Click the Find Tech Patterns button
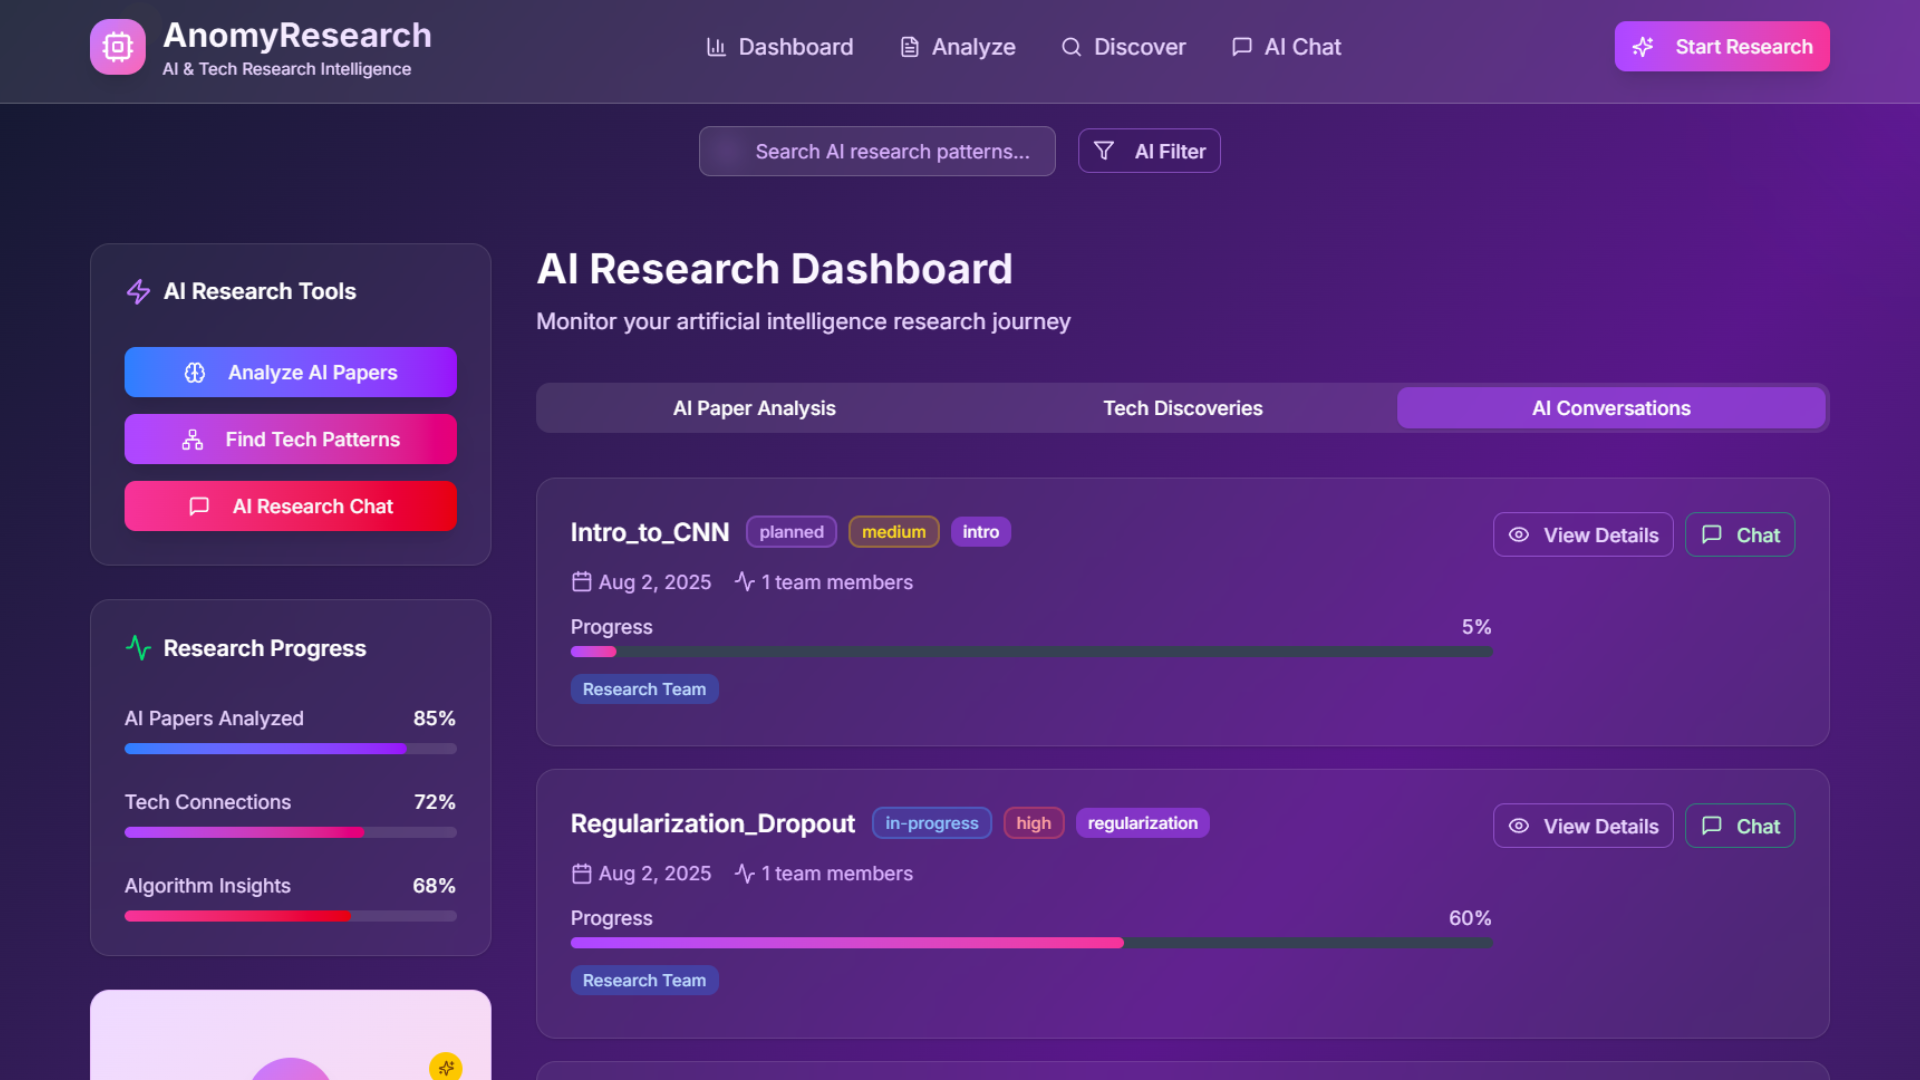1920x1080 pixels. [x=291, y=439]
